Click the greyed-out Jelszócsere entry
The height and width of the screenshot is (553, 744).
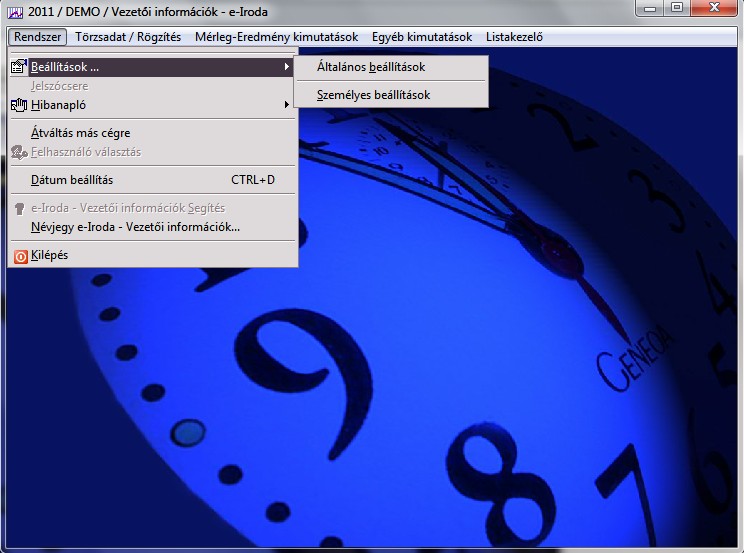60,86
